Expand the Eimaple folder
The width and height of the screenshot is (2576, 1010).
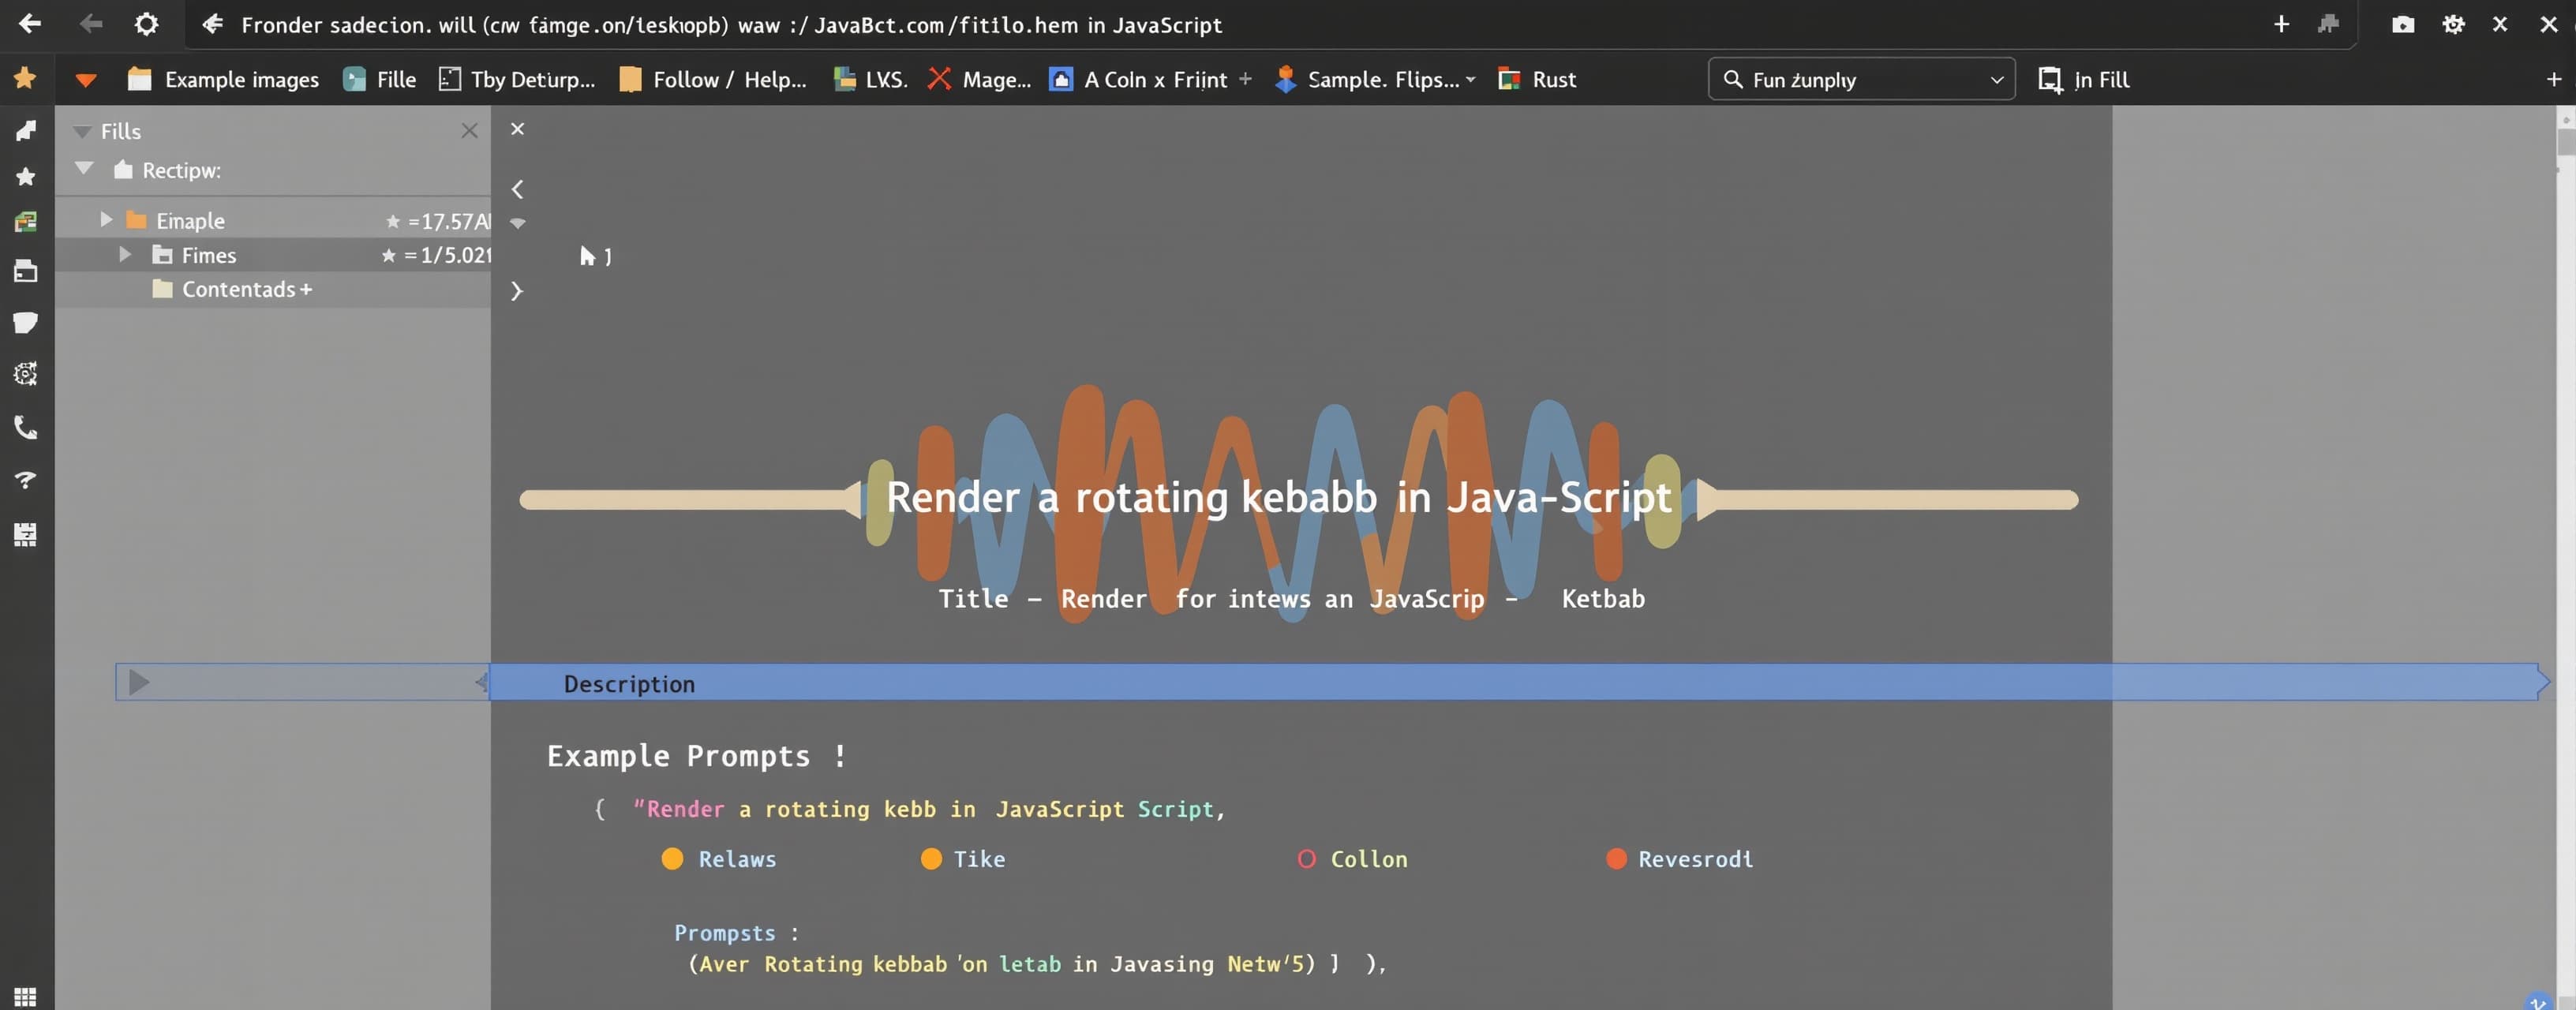click(x=106, y=219)
